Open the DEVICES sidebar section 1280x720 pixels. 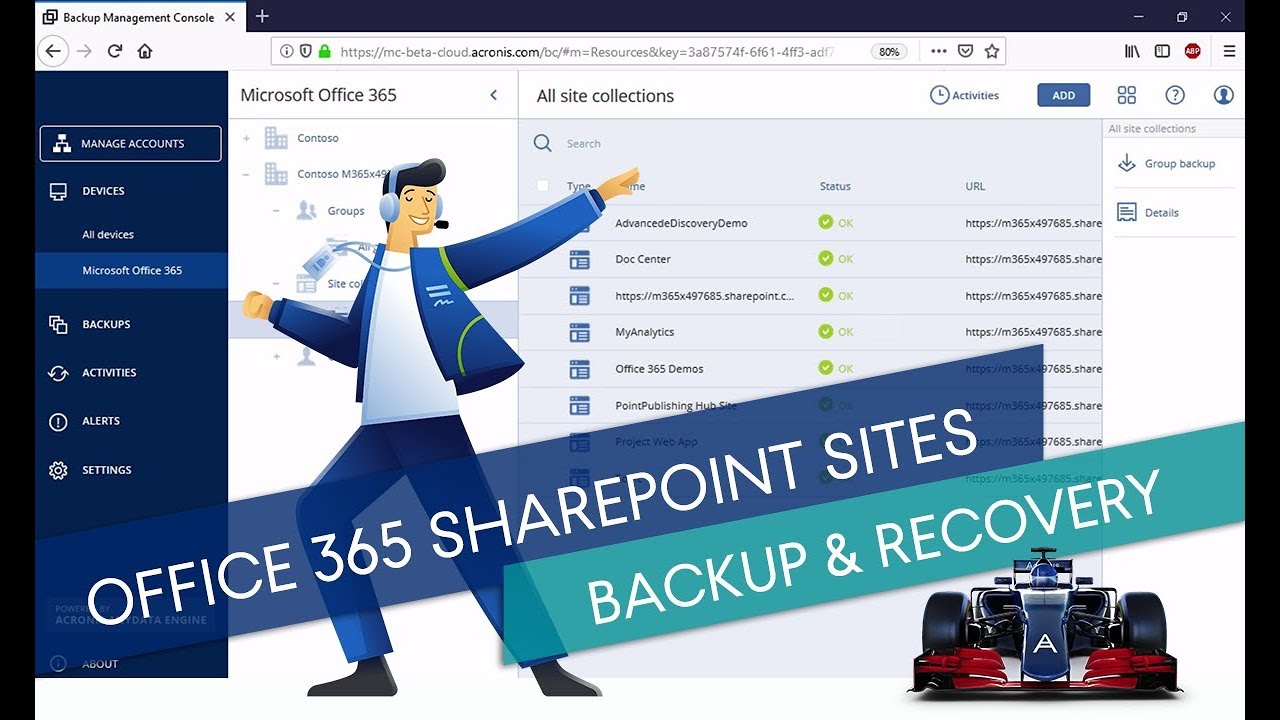(x=103, y=191)
